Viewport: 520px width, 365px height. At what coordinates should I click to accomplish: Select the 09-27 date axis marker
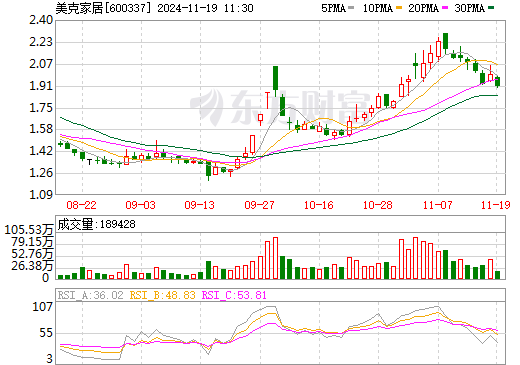[x=259, y=205]
